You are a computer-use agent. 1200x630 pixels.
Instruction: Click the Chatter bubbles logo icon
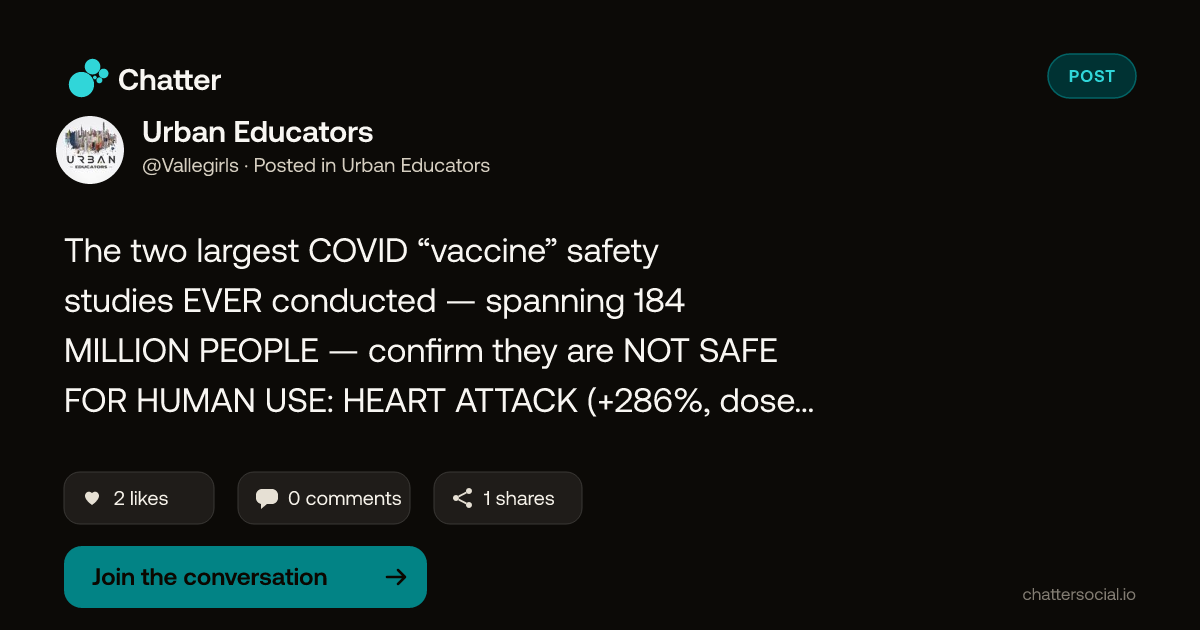pos(88,78)
